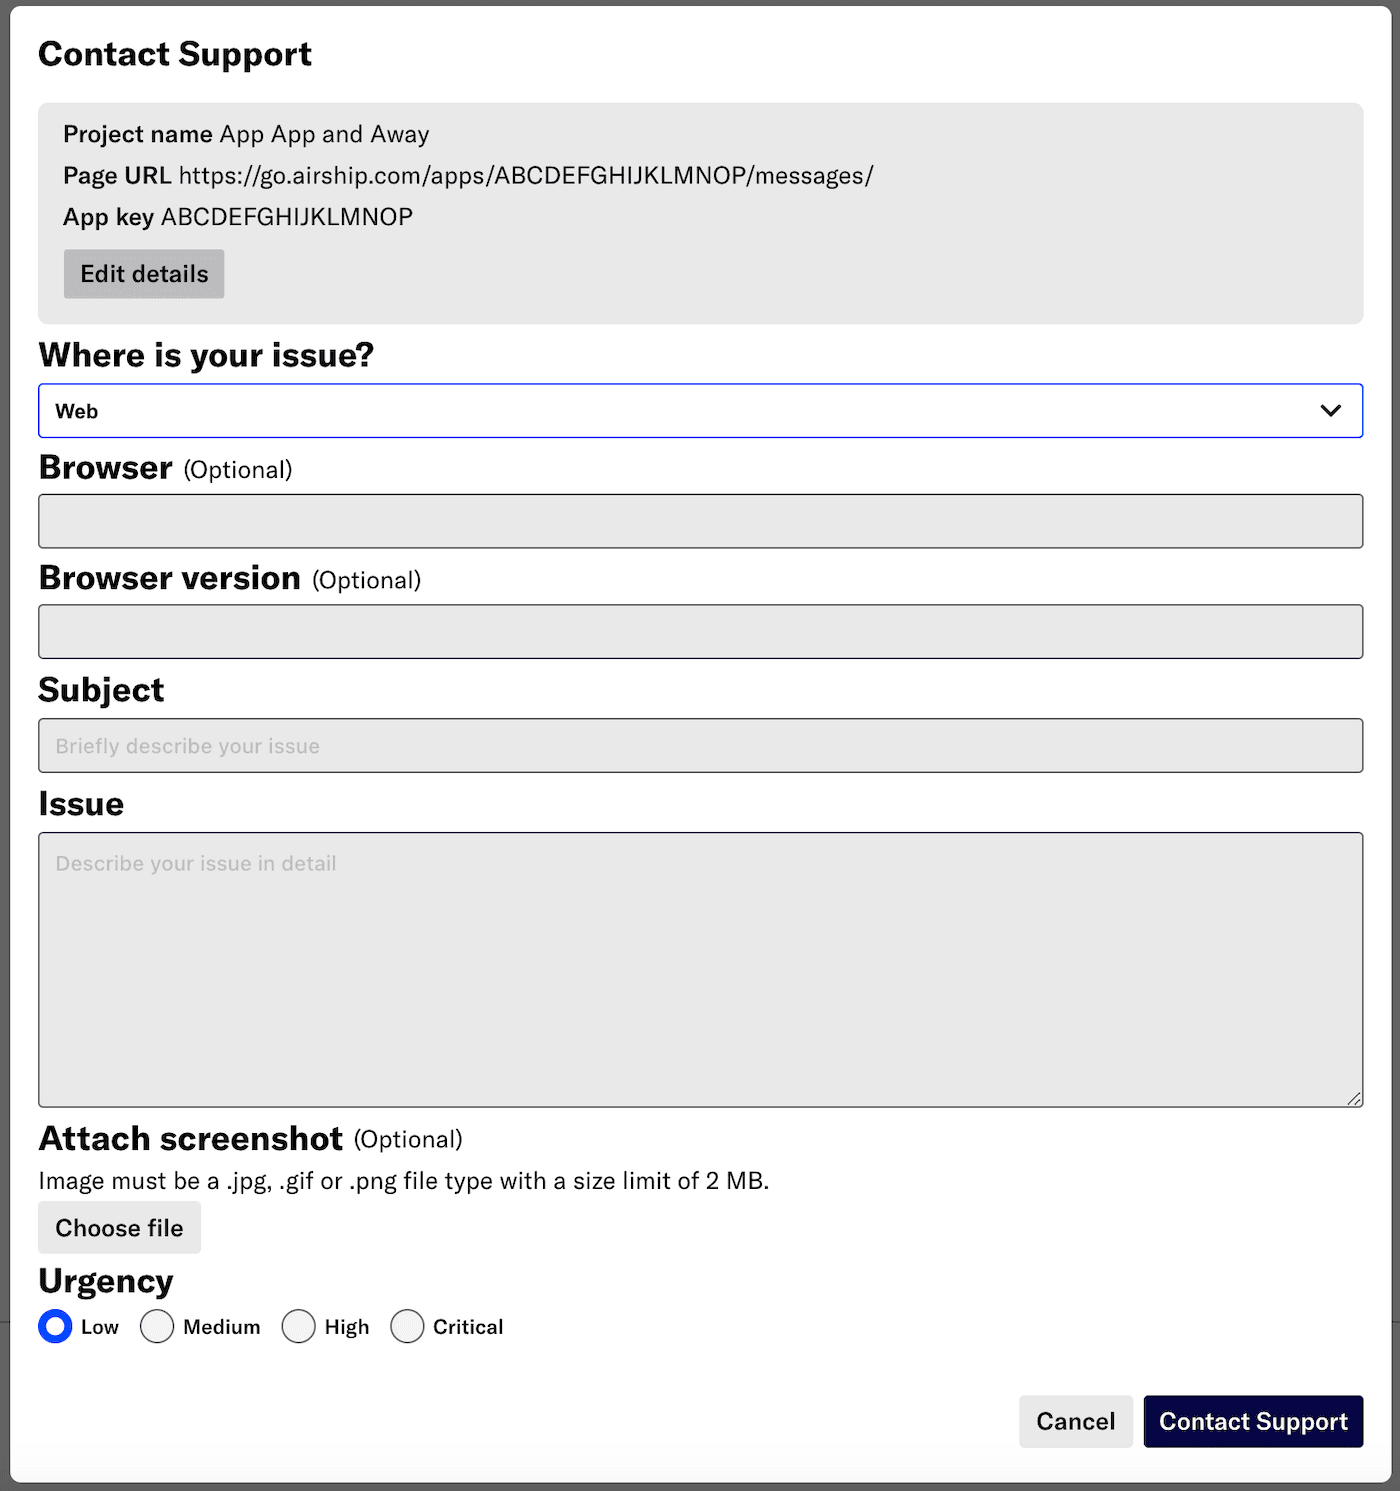Click the Subject text field
This screenshot has width=1400, height=1491.
tap(700, 745)
